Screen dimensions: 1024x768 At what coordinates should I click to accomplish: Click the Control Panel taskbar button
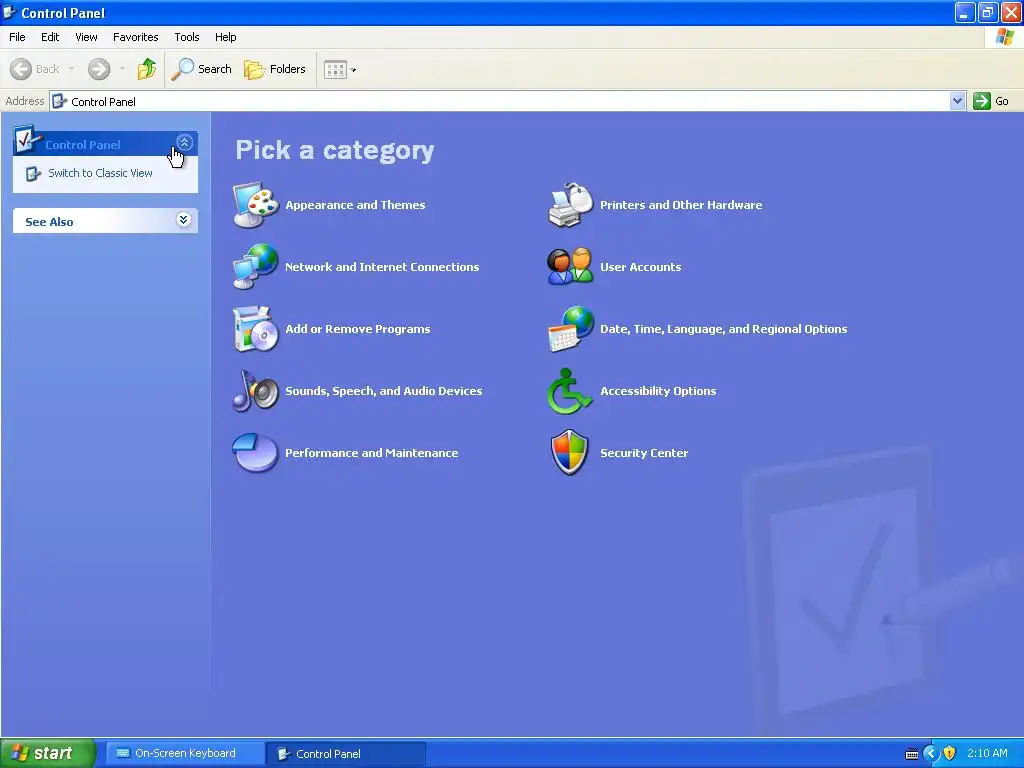pos(346,754)
